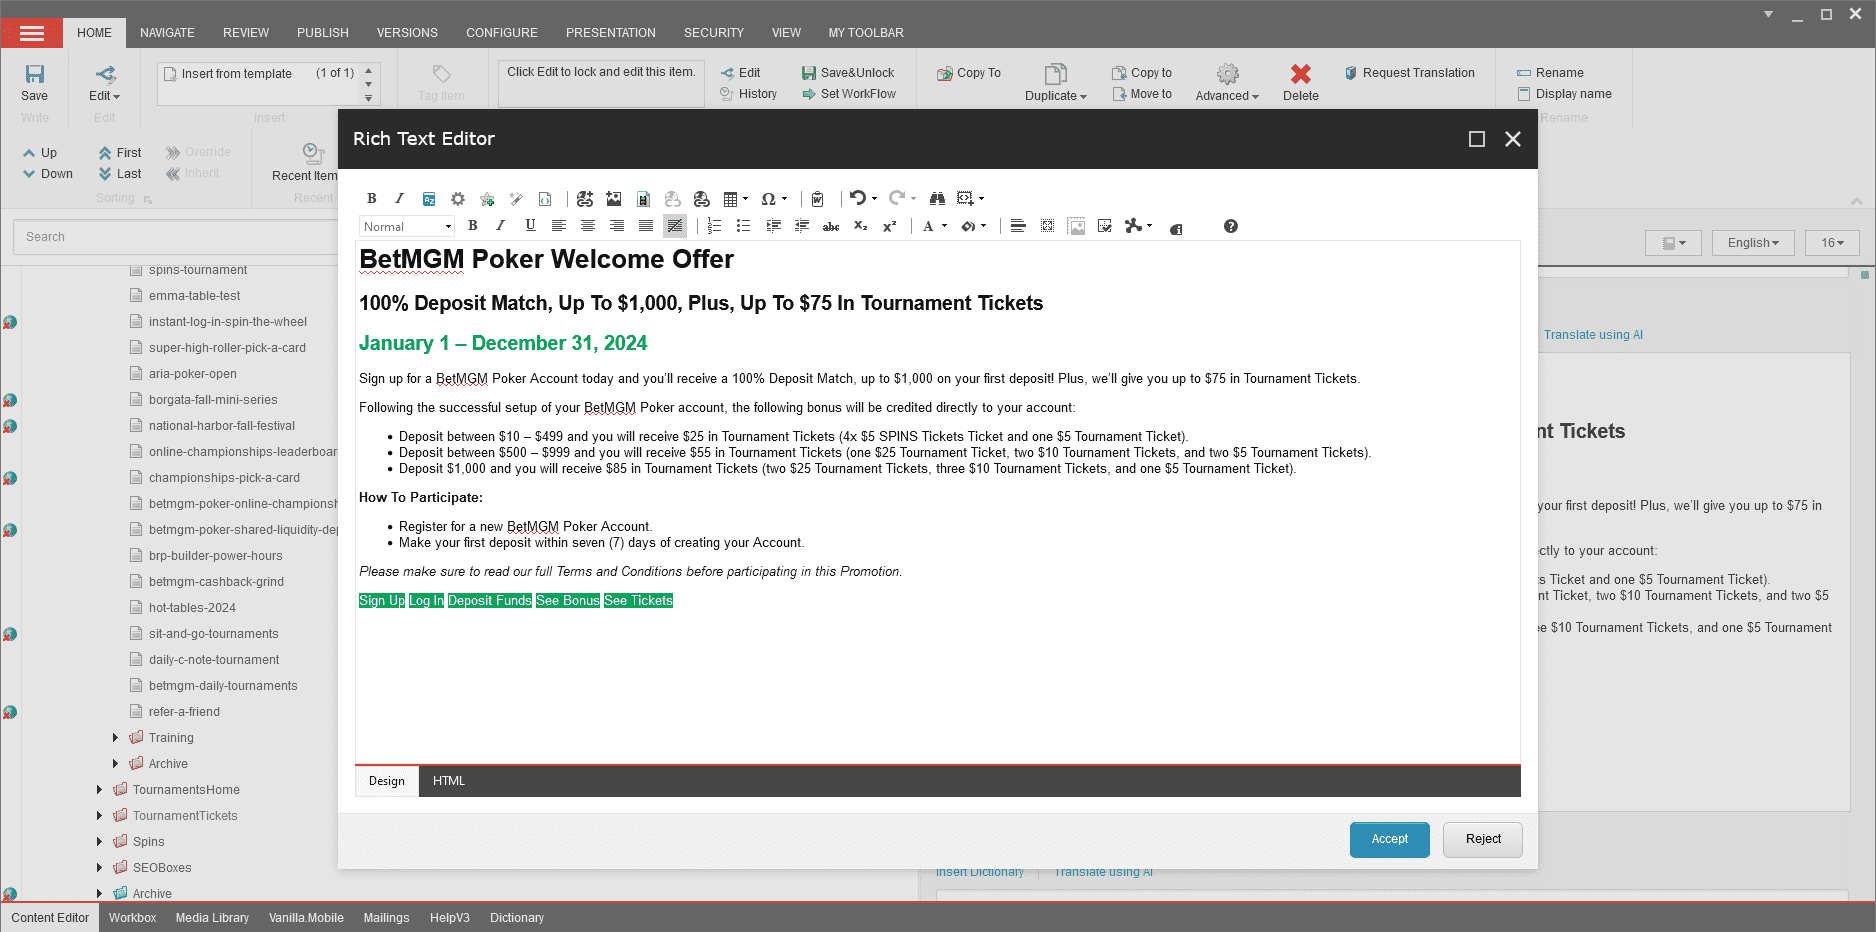Viewport: 1876px width, 932px height.
Task: Switch to HTML view tab
Action: click(x=449, y=781)
